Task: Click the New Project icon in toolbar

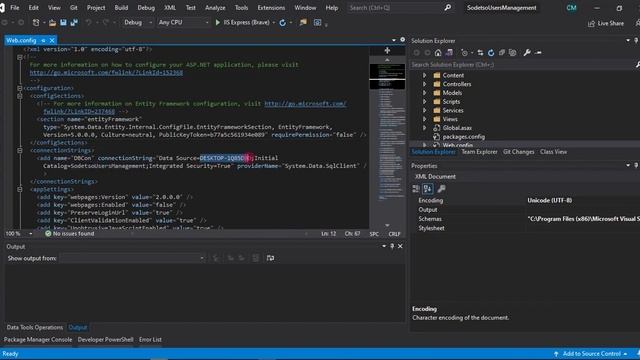Action: pos(36,23)
